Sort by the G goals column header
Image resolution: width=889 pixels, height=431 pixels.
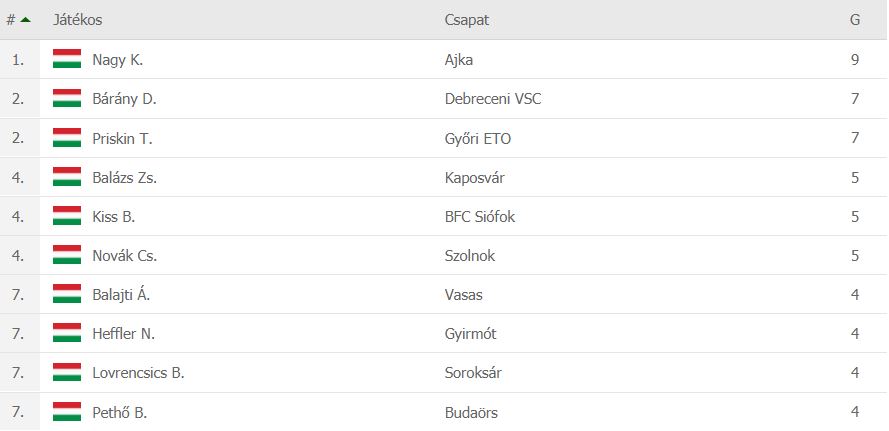(x=854, y=20)
